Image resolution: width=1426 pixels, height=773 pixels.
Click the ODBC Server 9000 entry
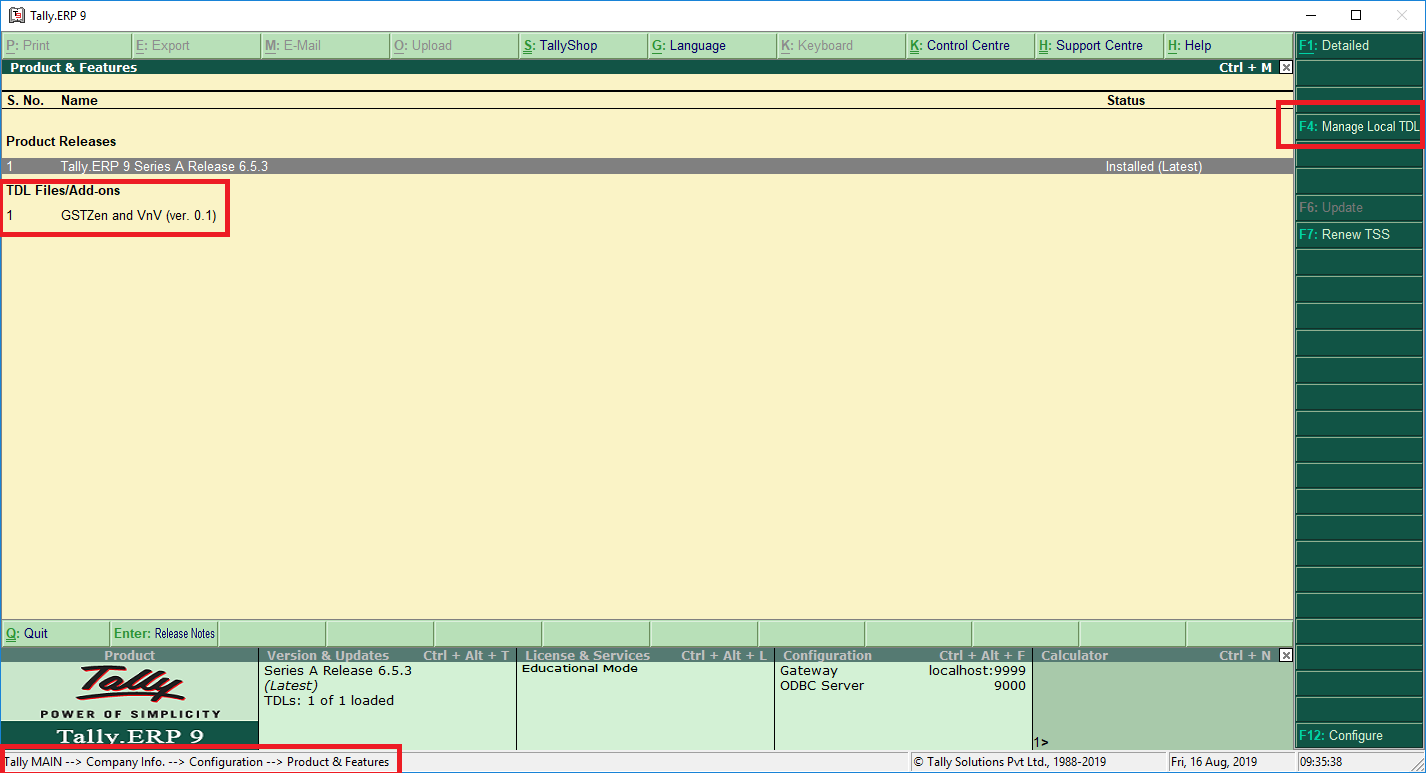[903, 686]
